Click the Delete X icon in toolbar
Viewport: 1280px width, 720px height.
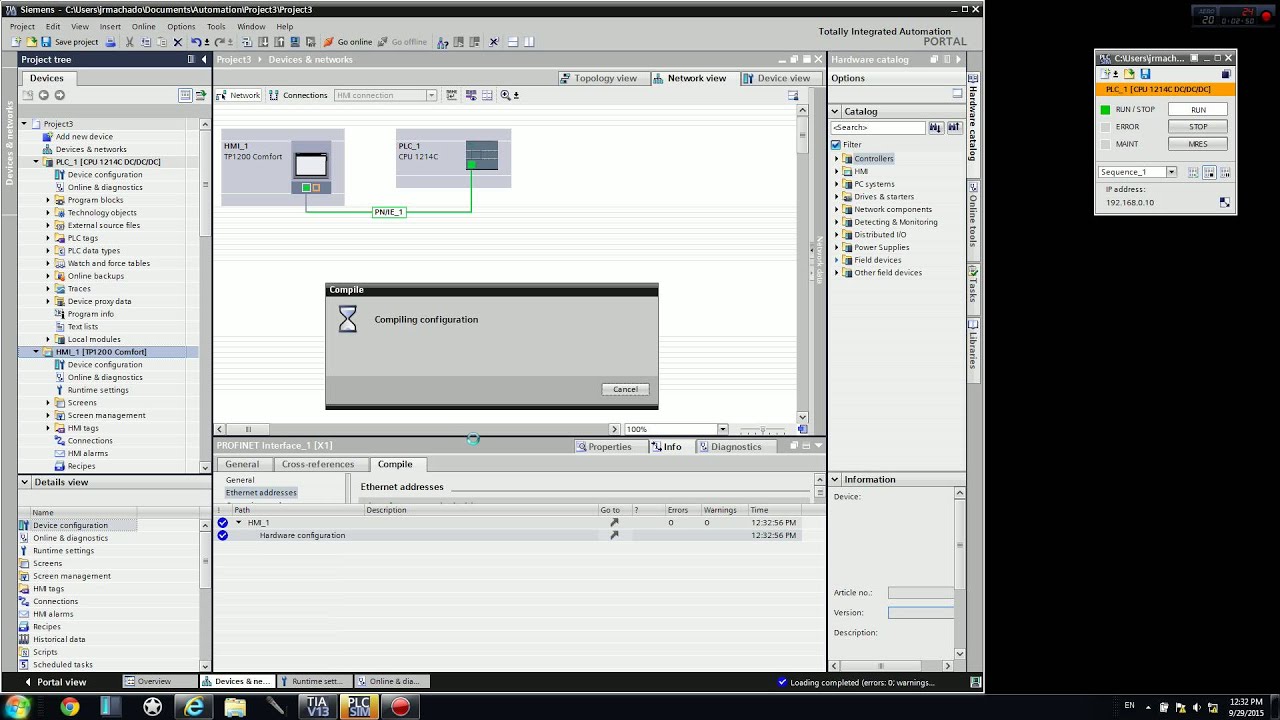click(178, 42)
